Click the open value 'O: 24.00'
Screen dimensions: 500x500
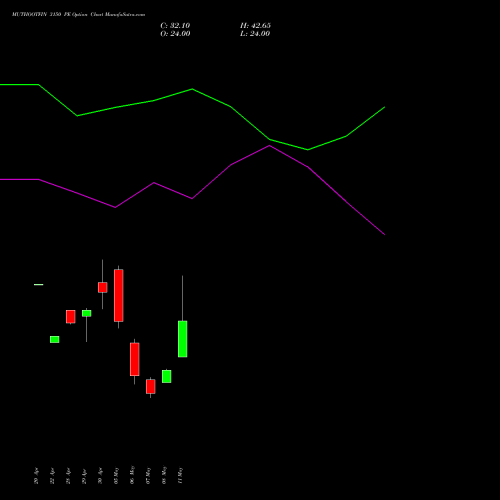[175, 34]
